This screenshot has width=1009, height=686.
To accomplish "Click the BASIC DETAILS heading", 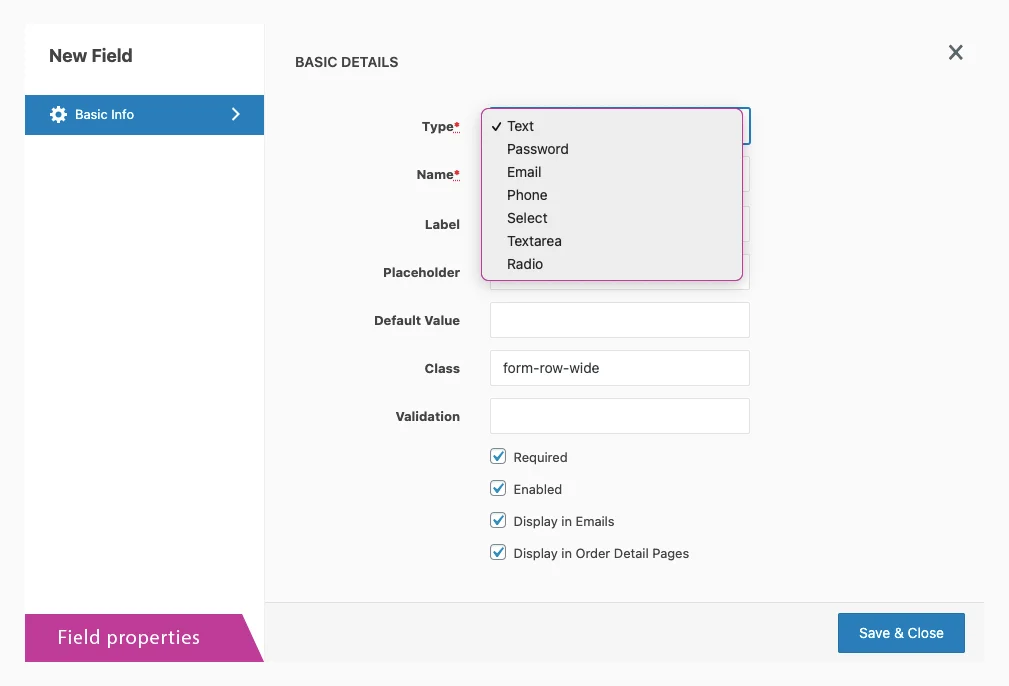I will (x=346, y=62).
